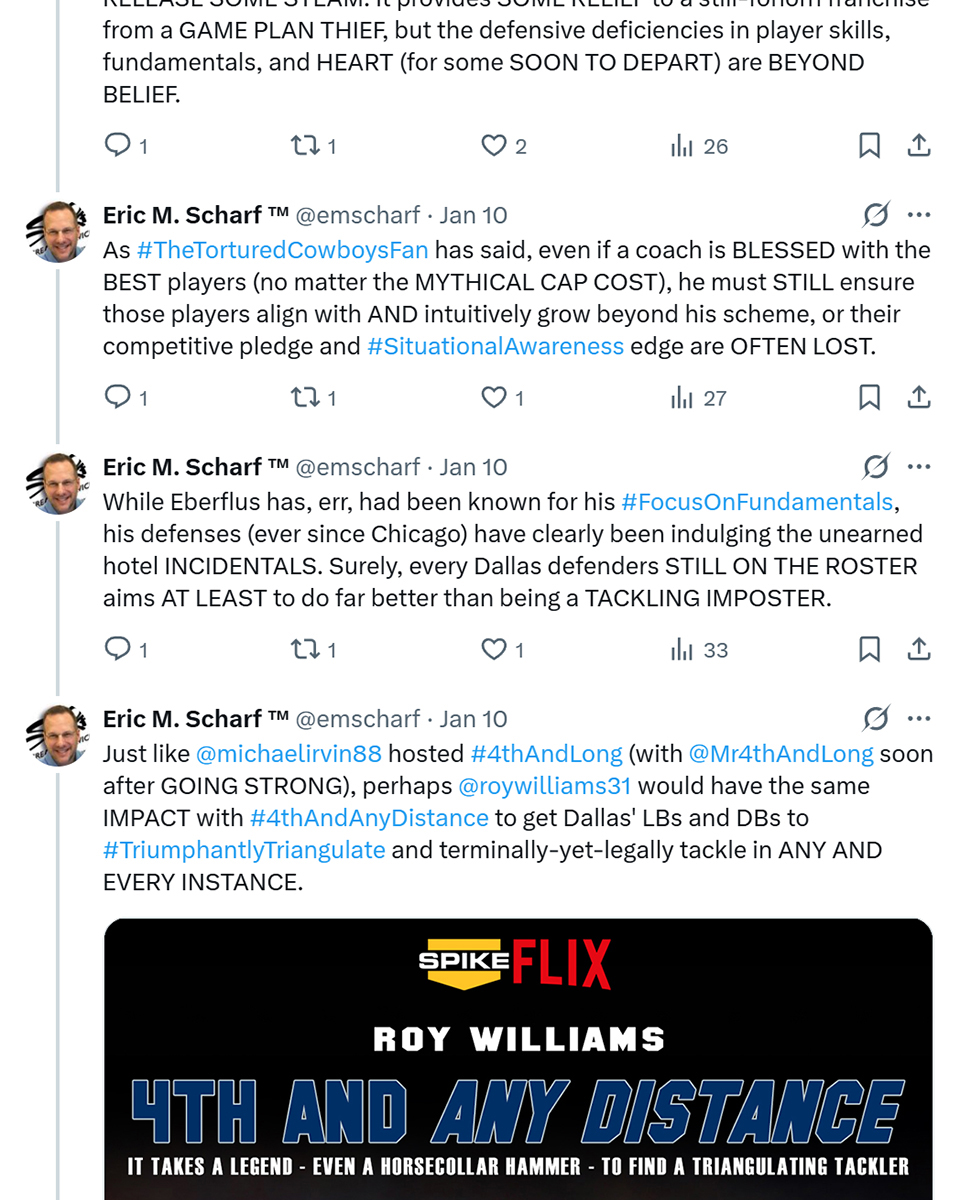Open the #FocusOnFundamentals hashtag
Image resolution: width=960 pixels, height=1200 pixels.
(756, 502)
